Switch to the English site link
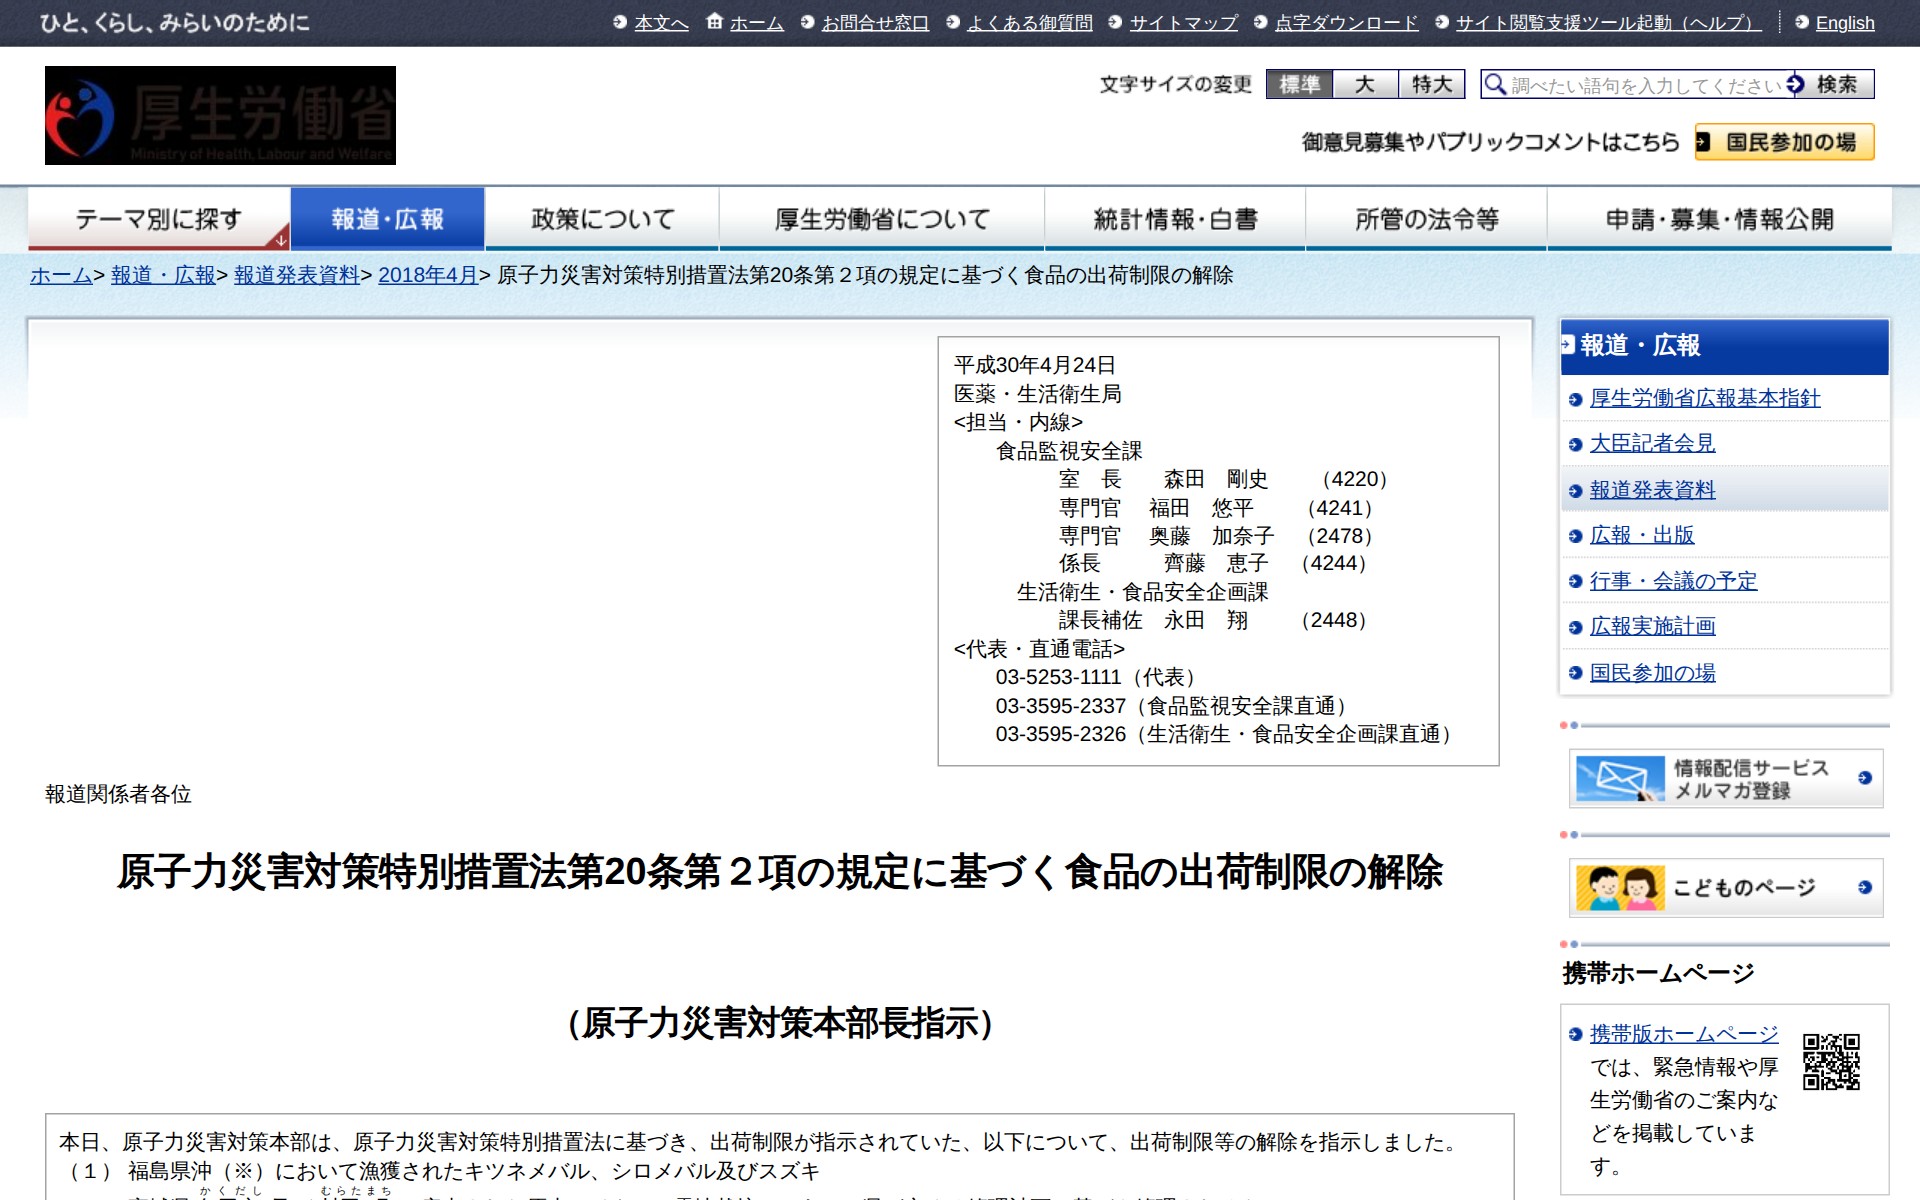 pos(1844,23)
